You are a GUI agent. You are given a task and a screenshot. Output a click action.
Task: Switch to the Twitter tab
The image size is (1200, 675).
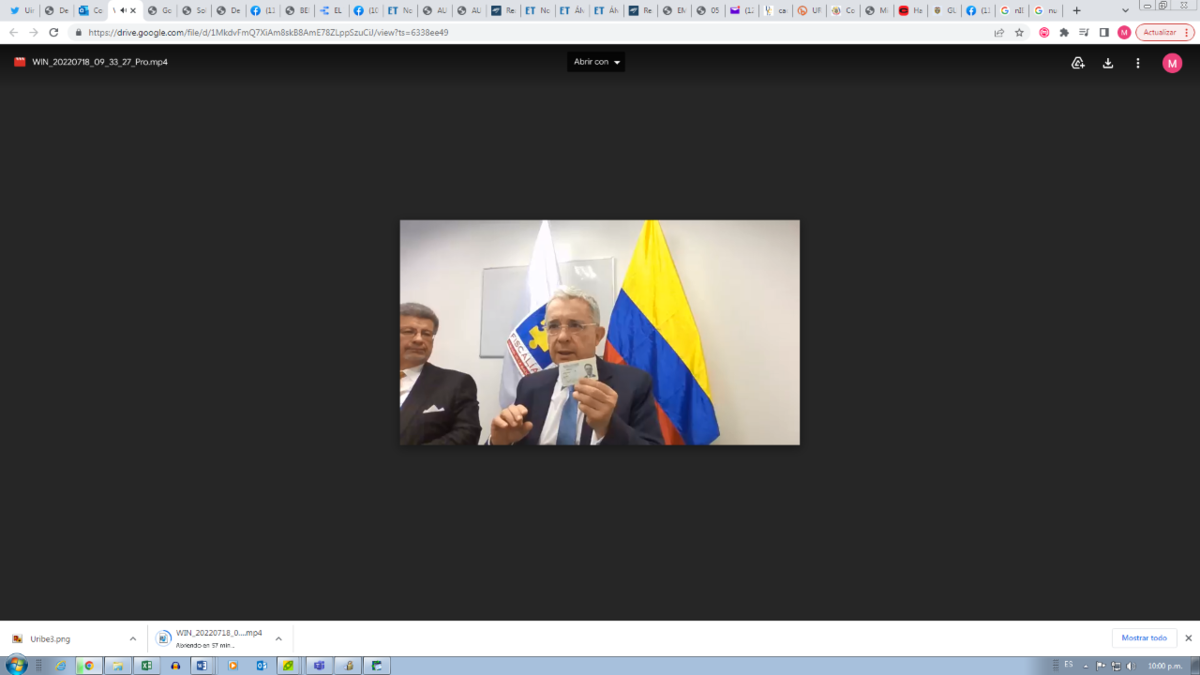click(20, 10)
